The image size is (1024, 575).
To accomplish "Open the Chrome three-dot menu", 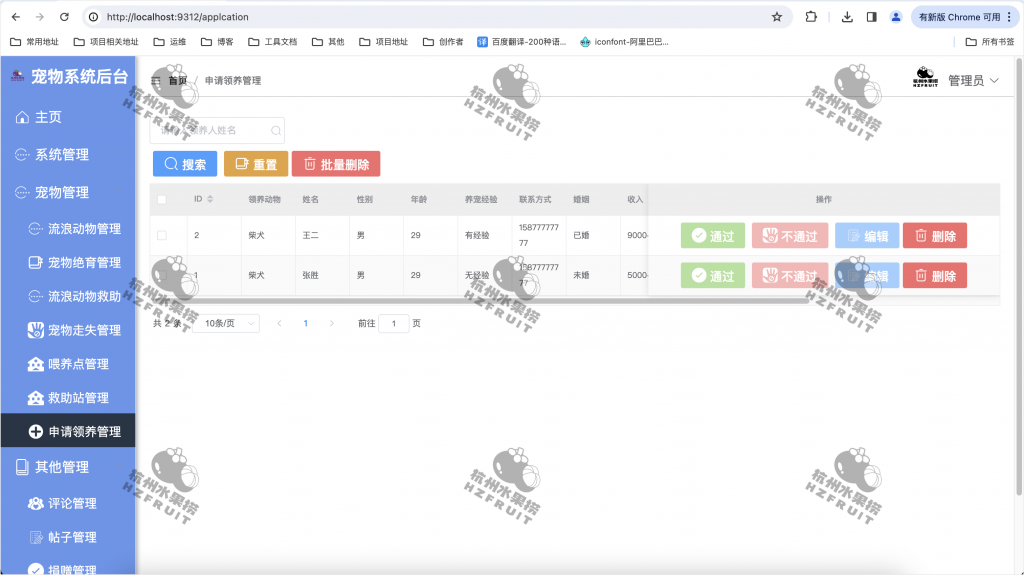I will pyautogui.click(x=1009, y=17).
